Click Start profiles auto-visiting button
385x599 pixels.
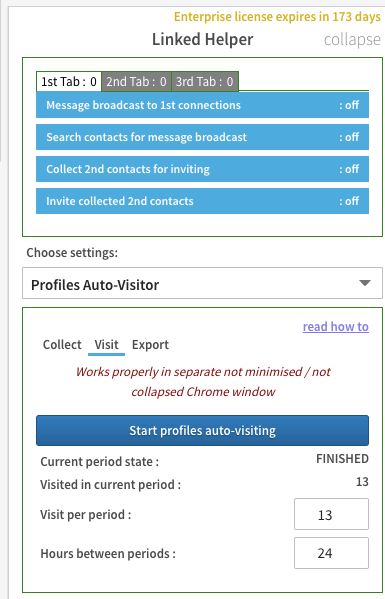click(202, 431)
